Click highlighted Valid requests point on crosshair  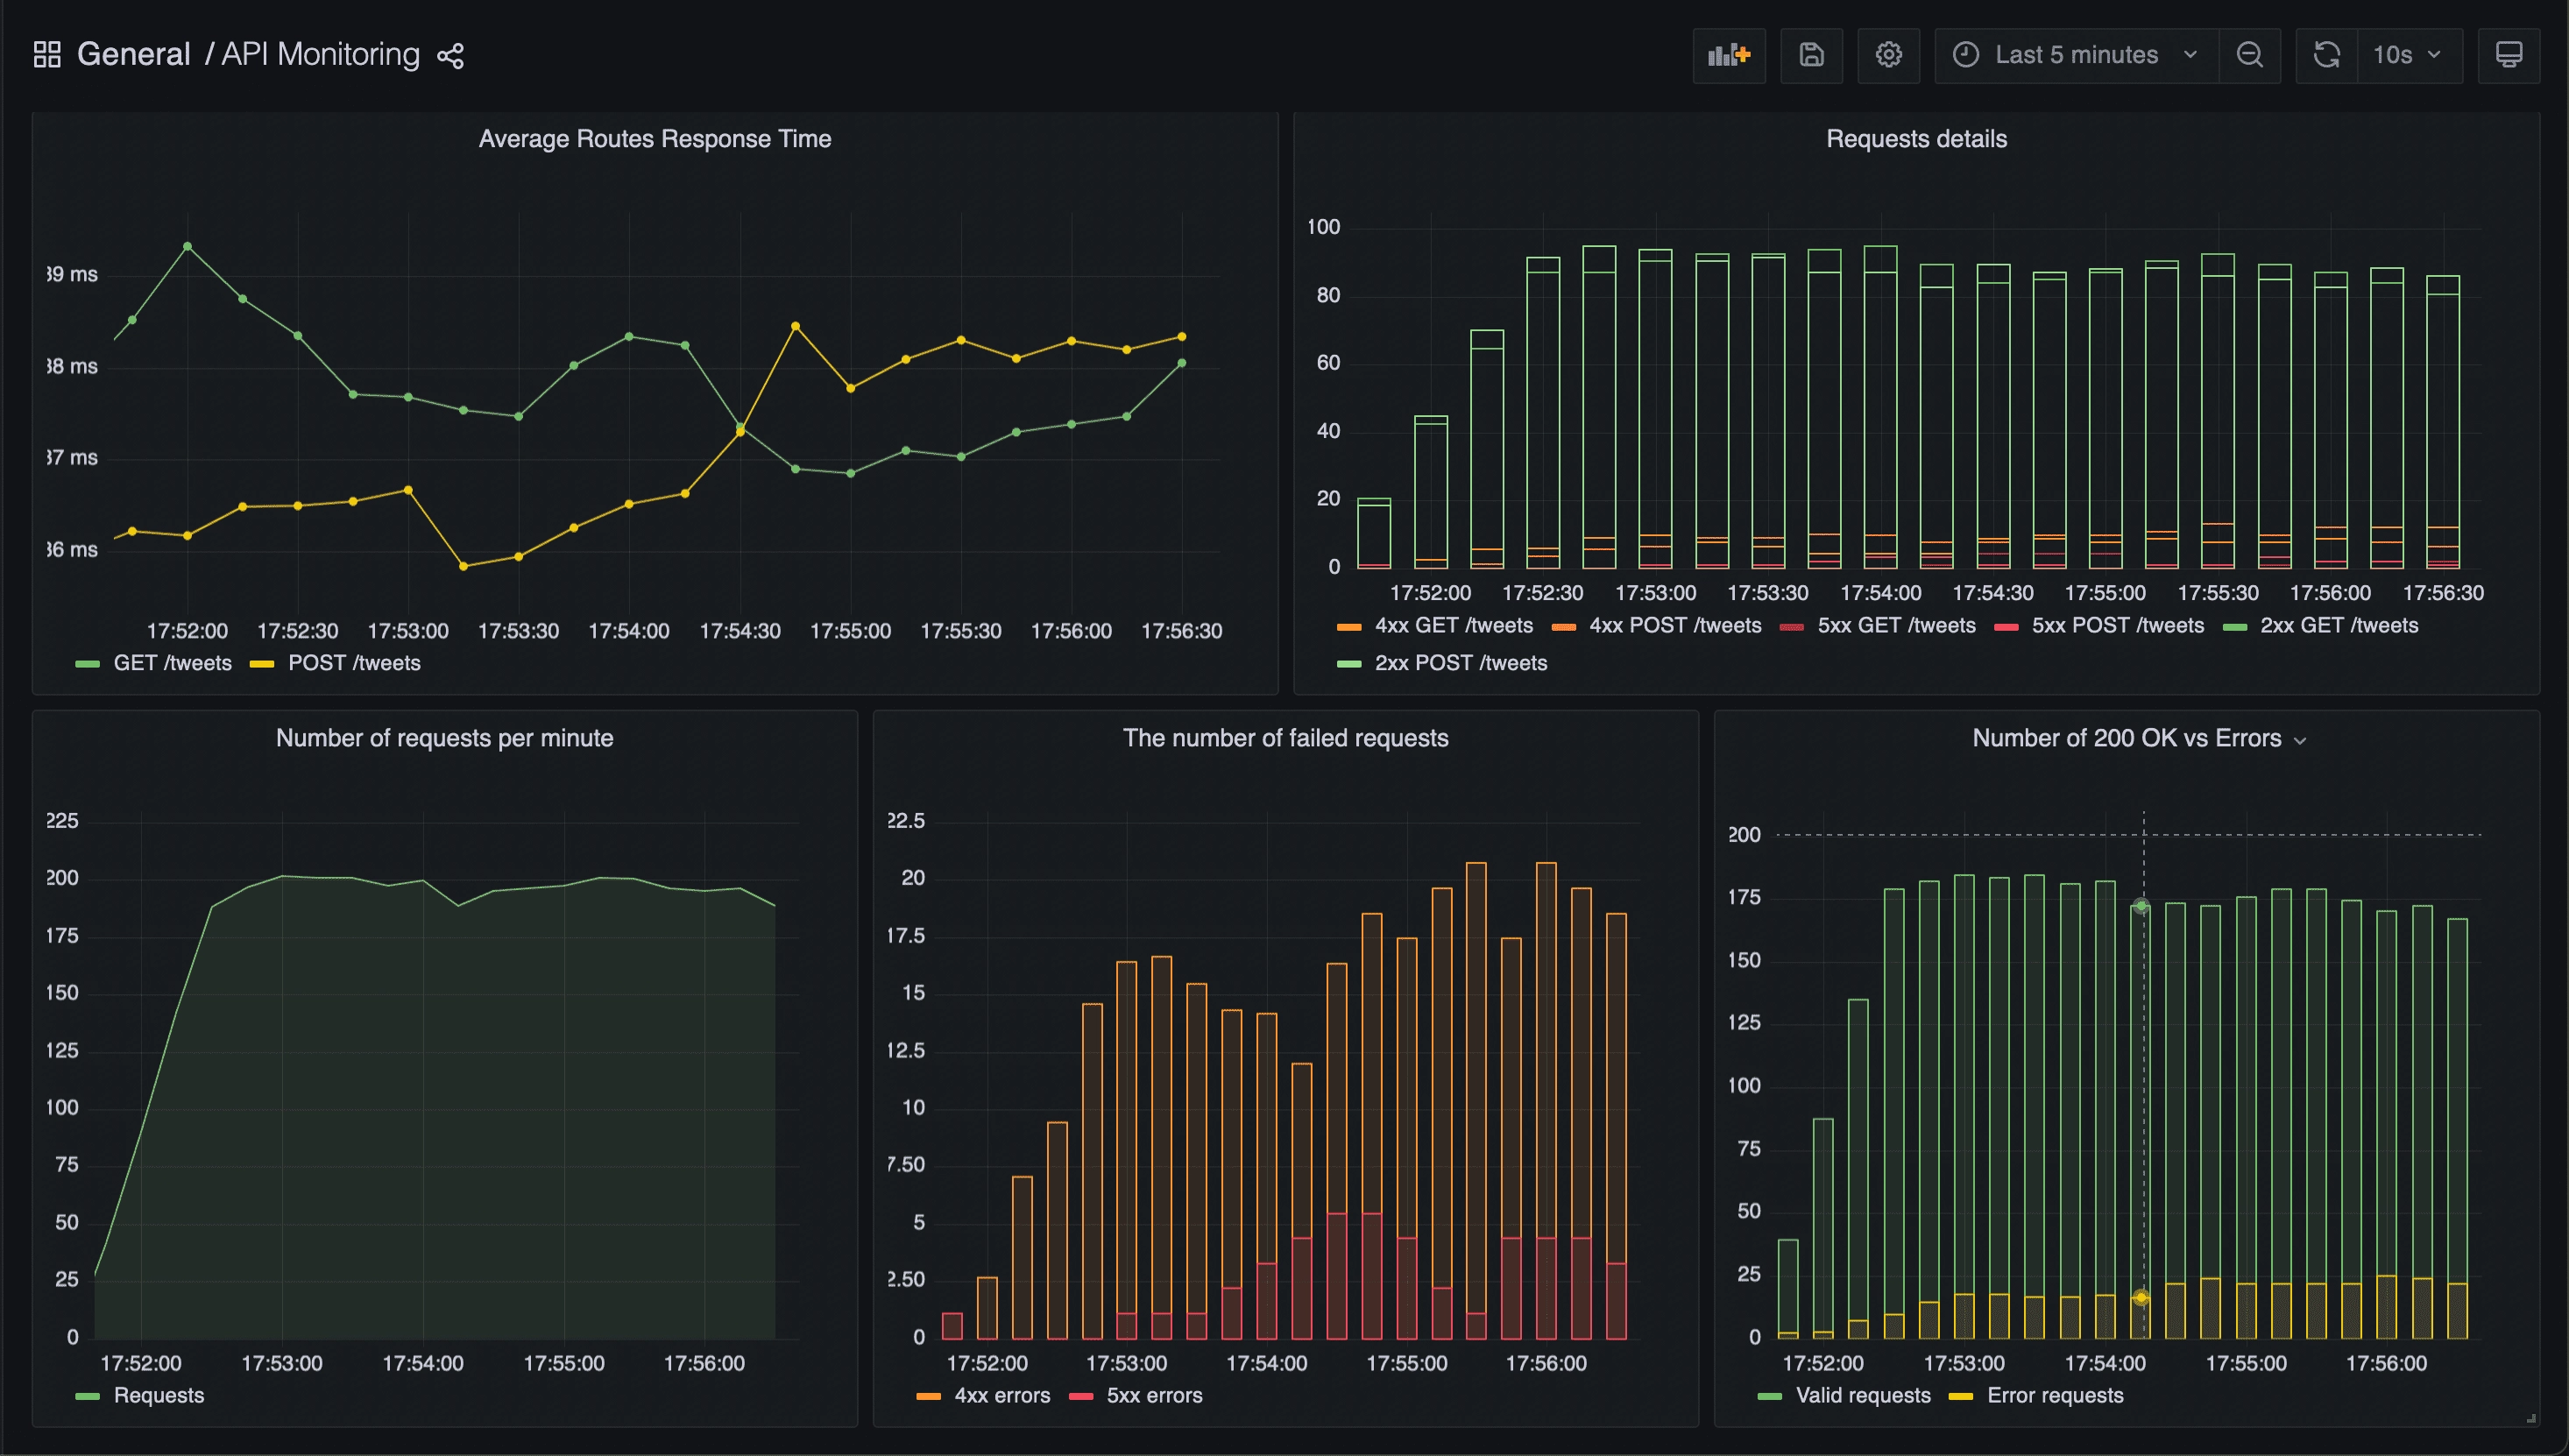(2141, 906)
